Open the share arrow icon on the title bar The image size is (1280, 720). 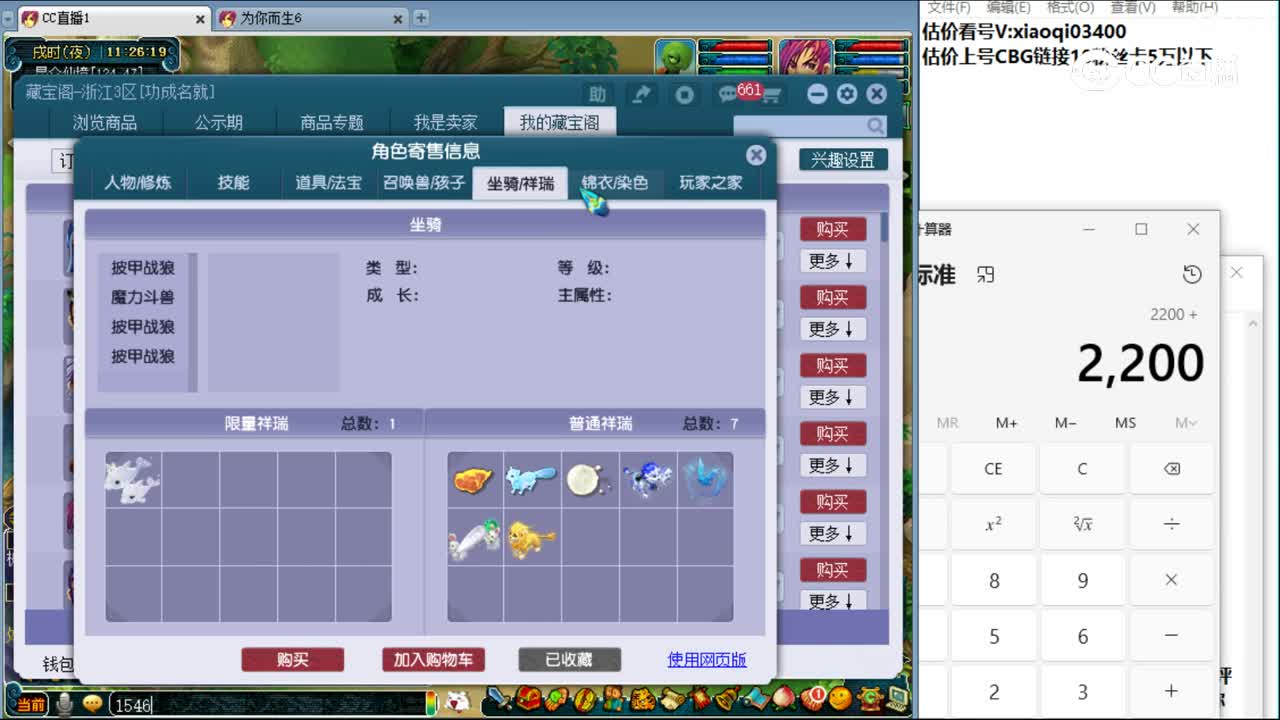point(642,92)
